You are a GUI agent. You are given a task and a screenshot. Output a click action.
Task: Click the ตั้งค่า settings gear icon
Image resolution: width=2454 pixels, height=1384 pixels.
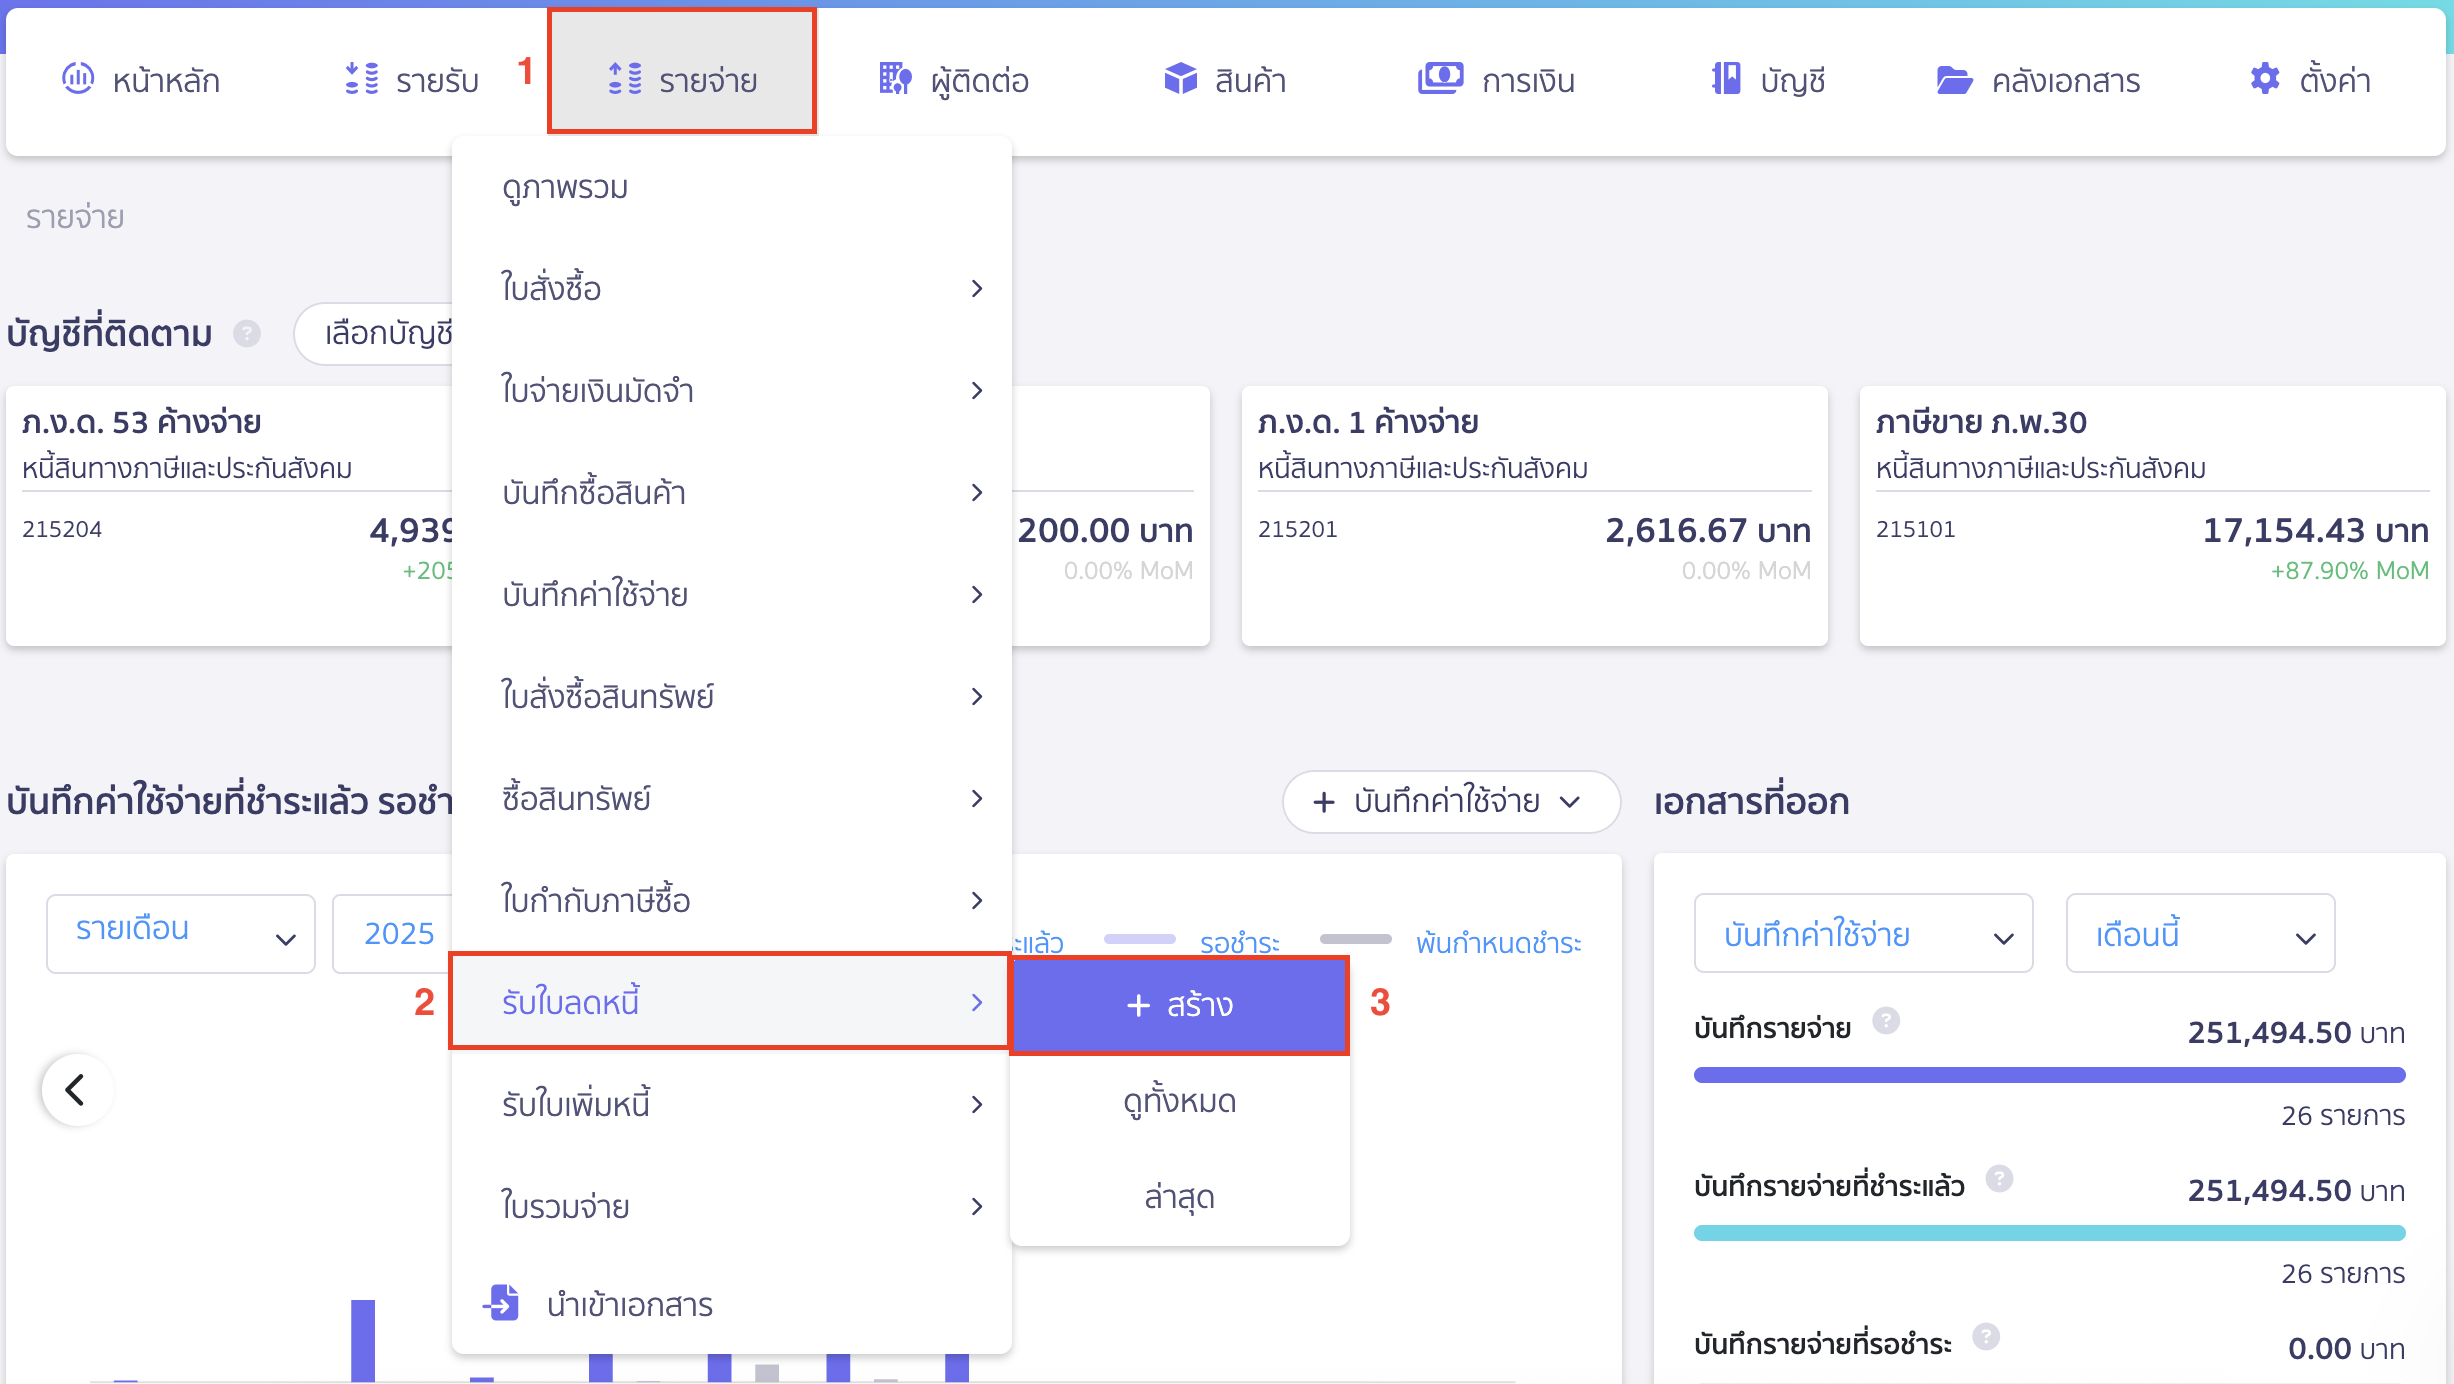2265,78
